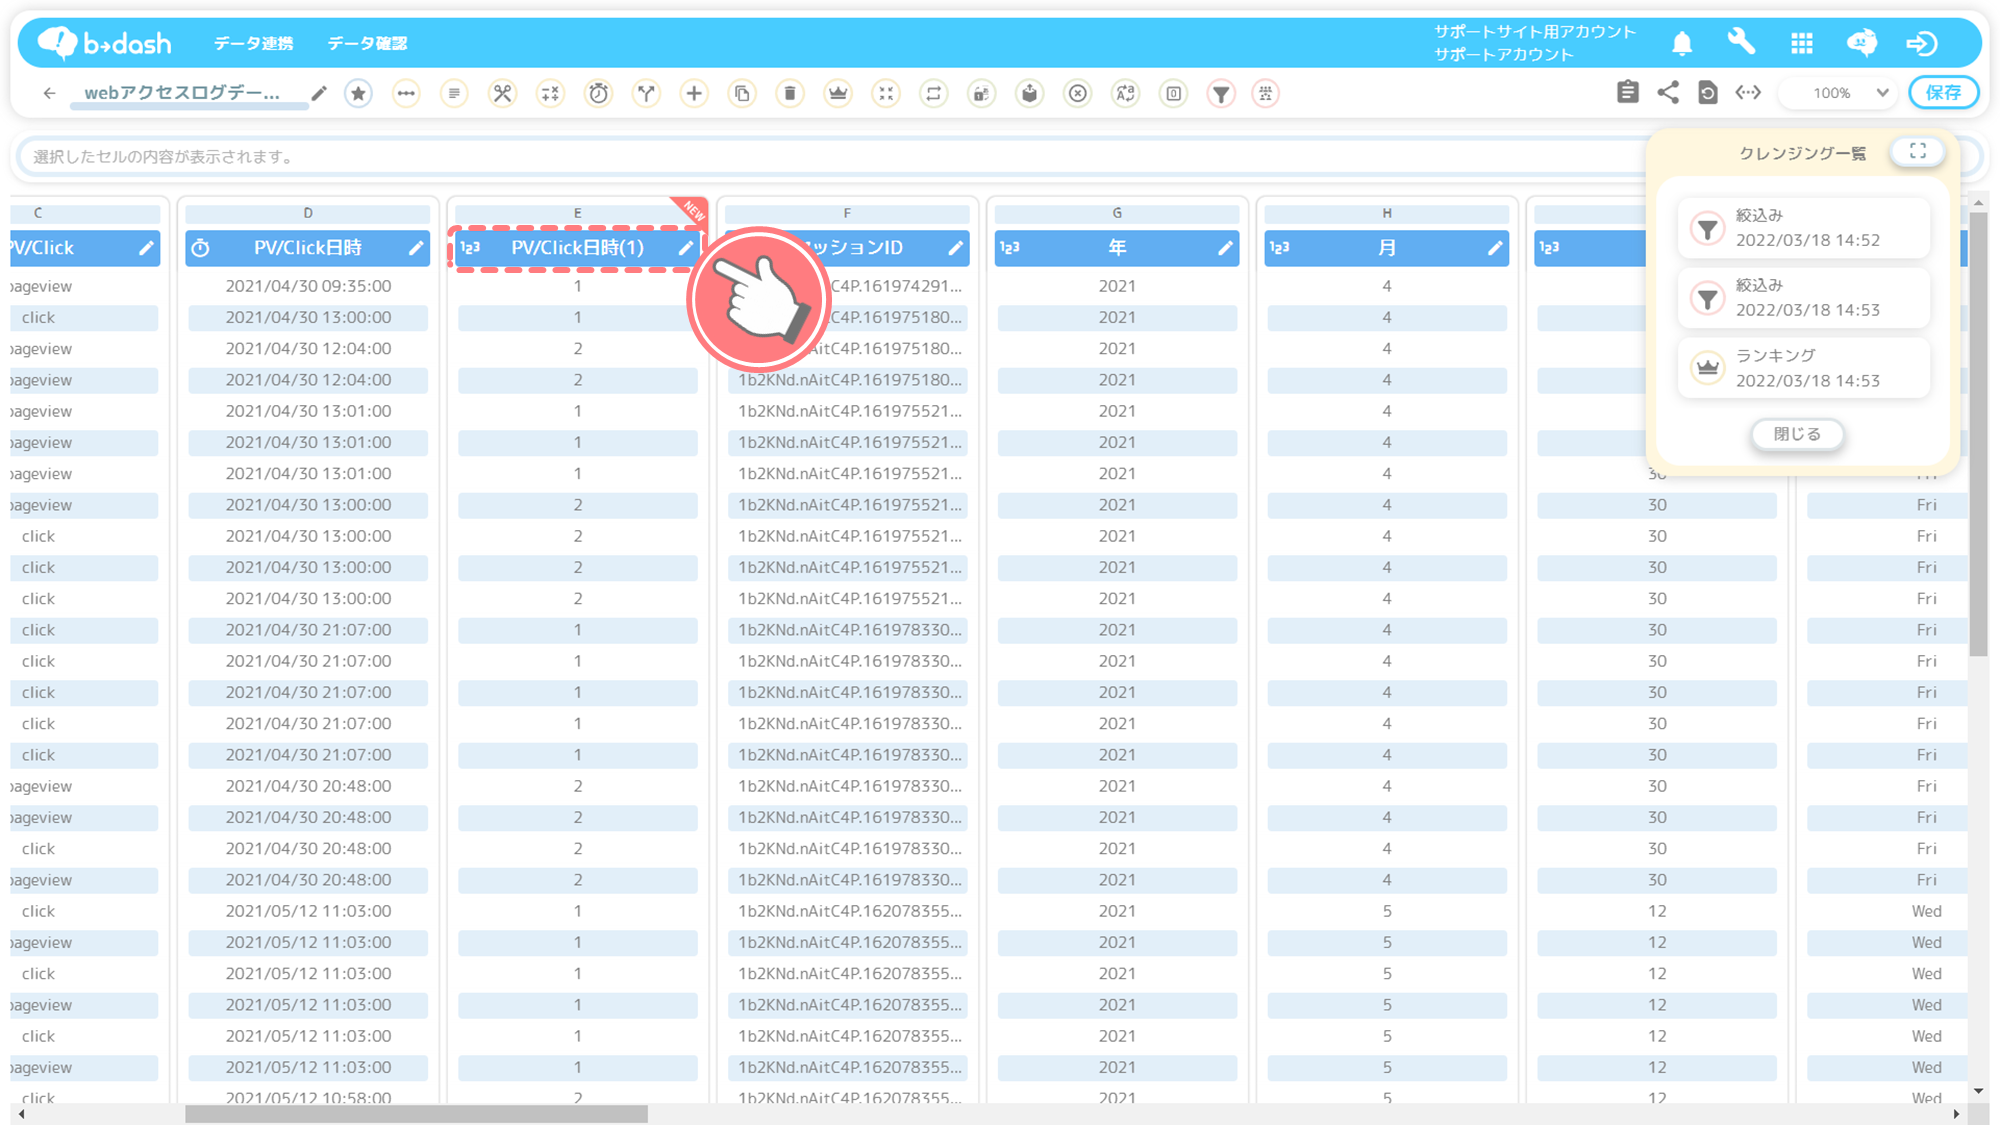Click the last pink grid tool icon
The height and width of the screenshot is (1125, 2000).
[1266, 93]
